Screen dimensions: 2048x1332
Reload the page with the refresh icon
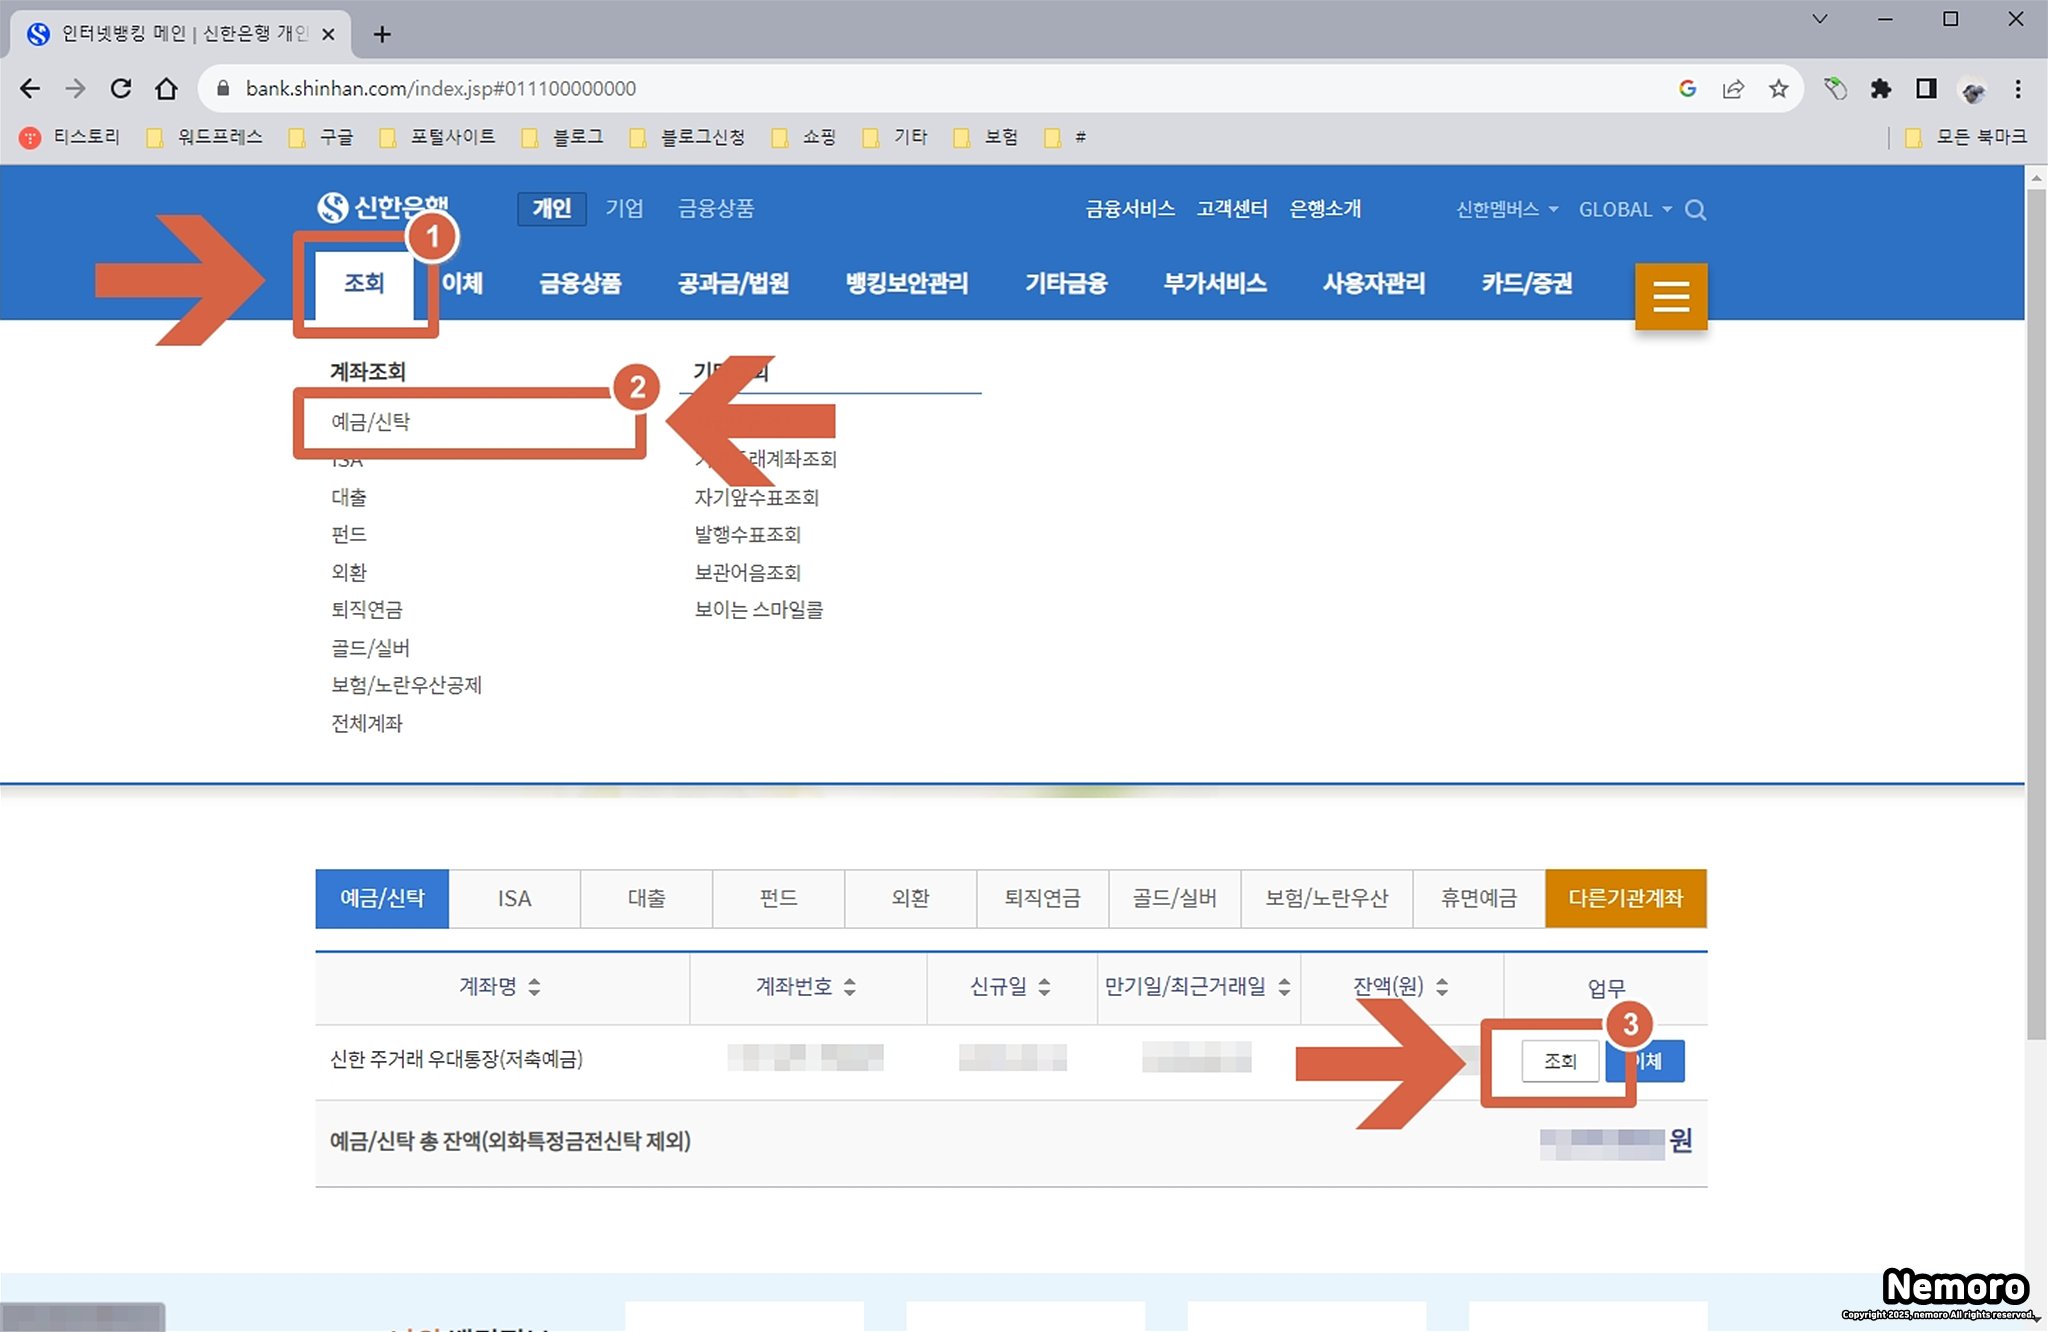pyautogui.click(x=121, y=89)
